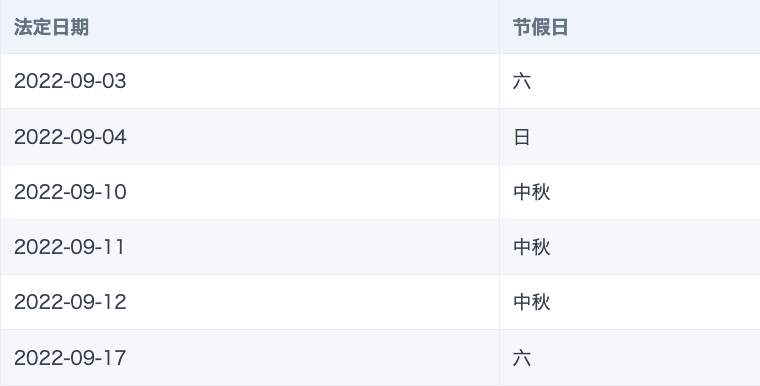This screenshot has width=760, height=386.
Task: Click the 法定日期 column header
Action: point(51,27)
